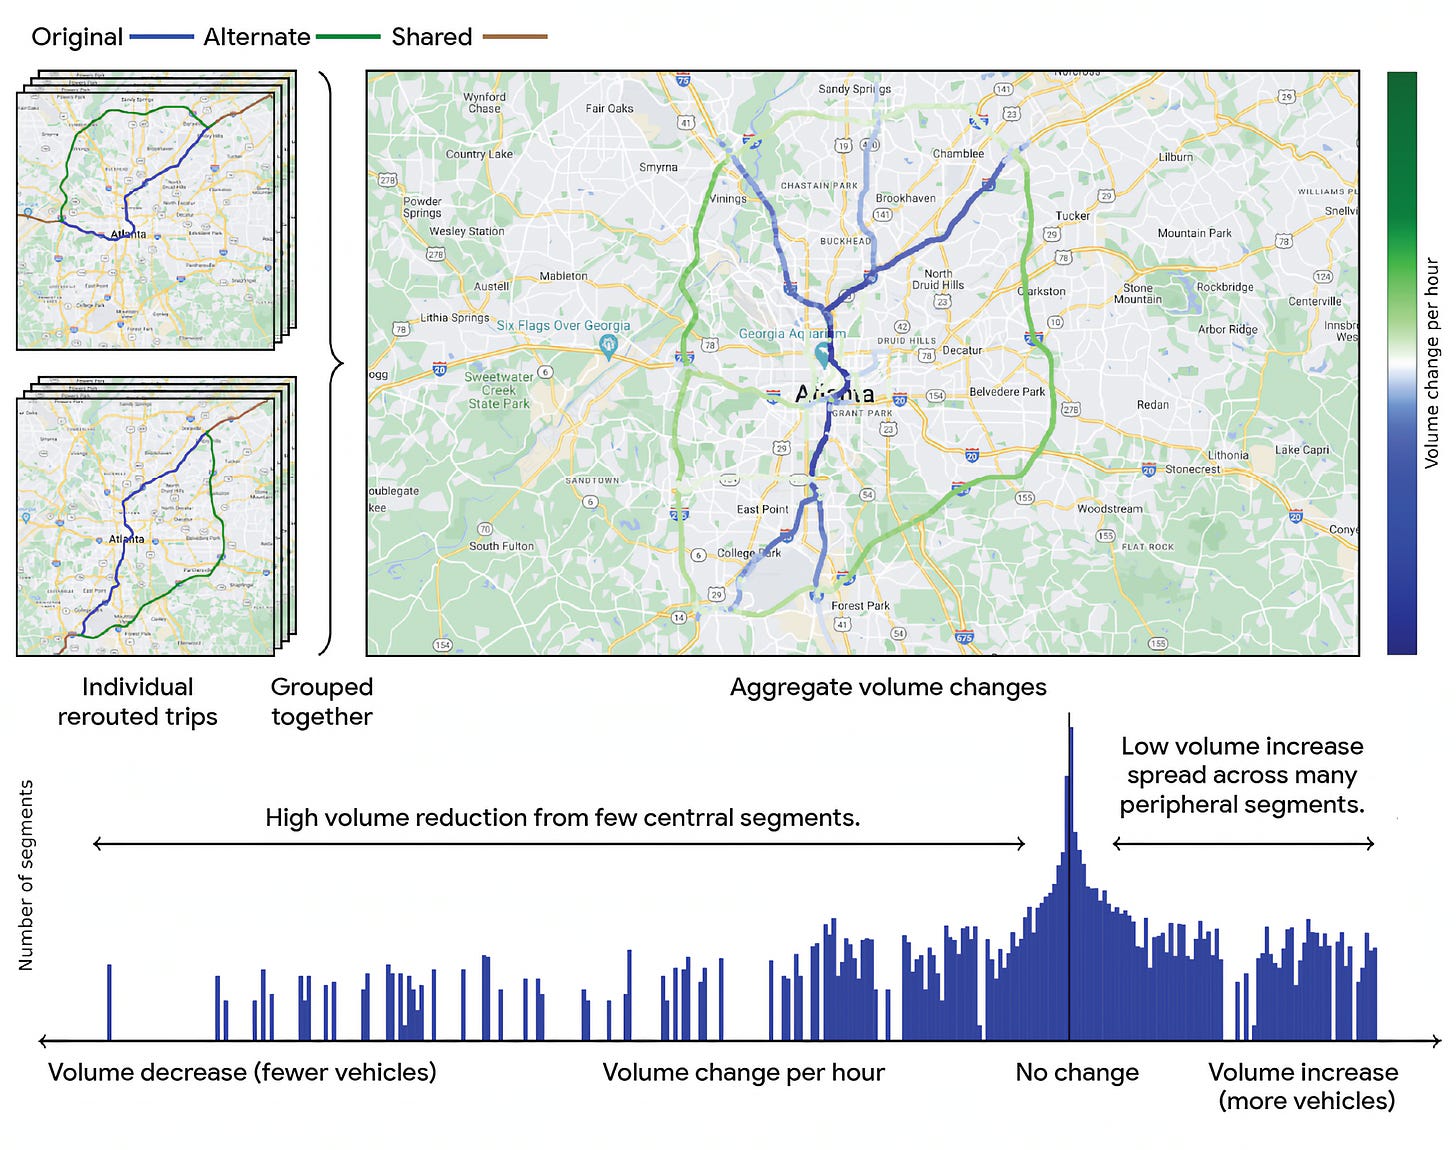Image resolution: width=1456 pixels, height=1150 pixels.
Task: Click the 'Redan' map label
Action: coord(1153,405)
